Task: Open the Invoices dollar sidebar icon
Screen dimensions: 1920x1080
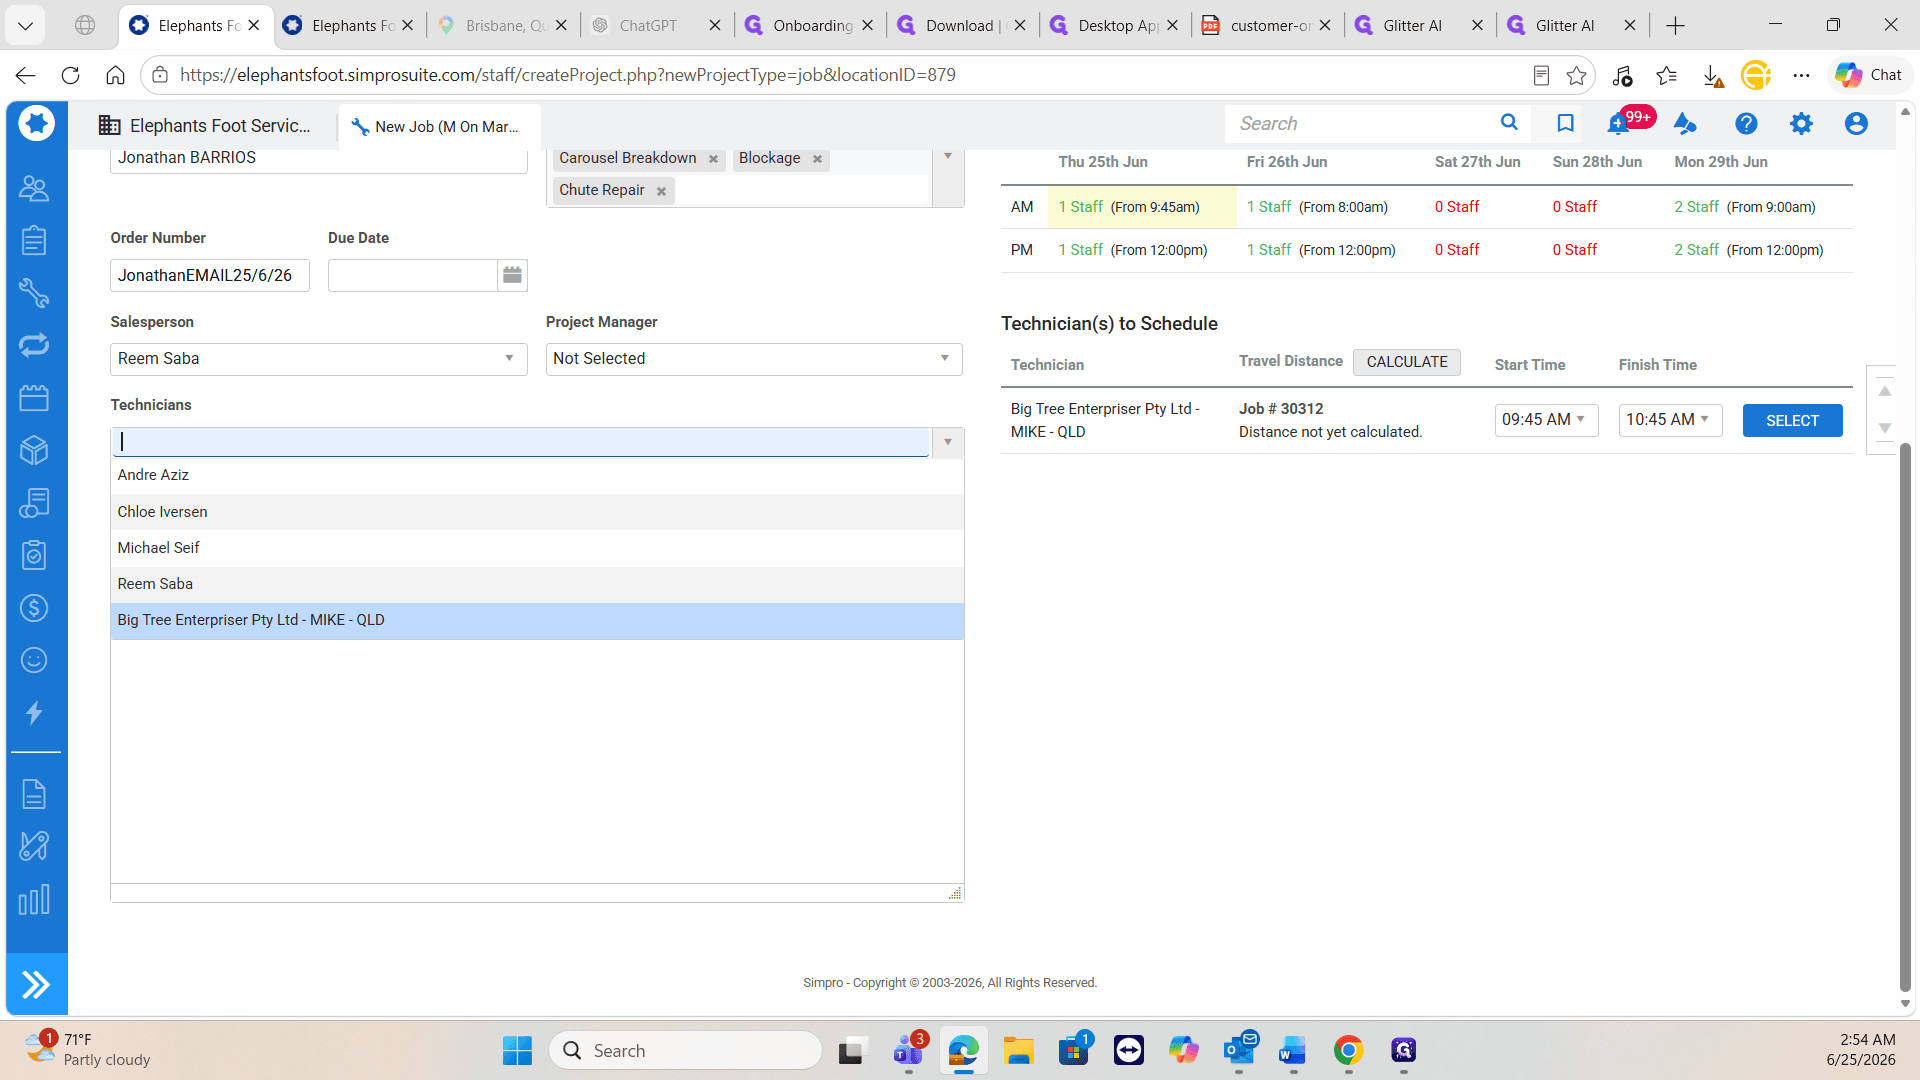Action: 34,608
